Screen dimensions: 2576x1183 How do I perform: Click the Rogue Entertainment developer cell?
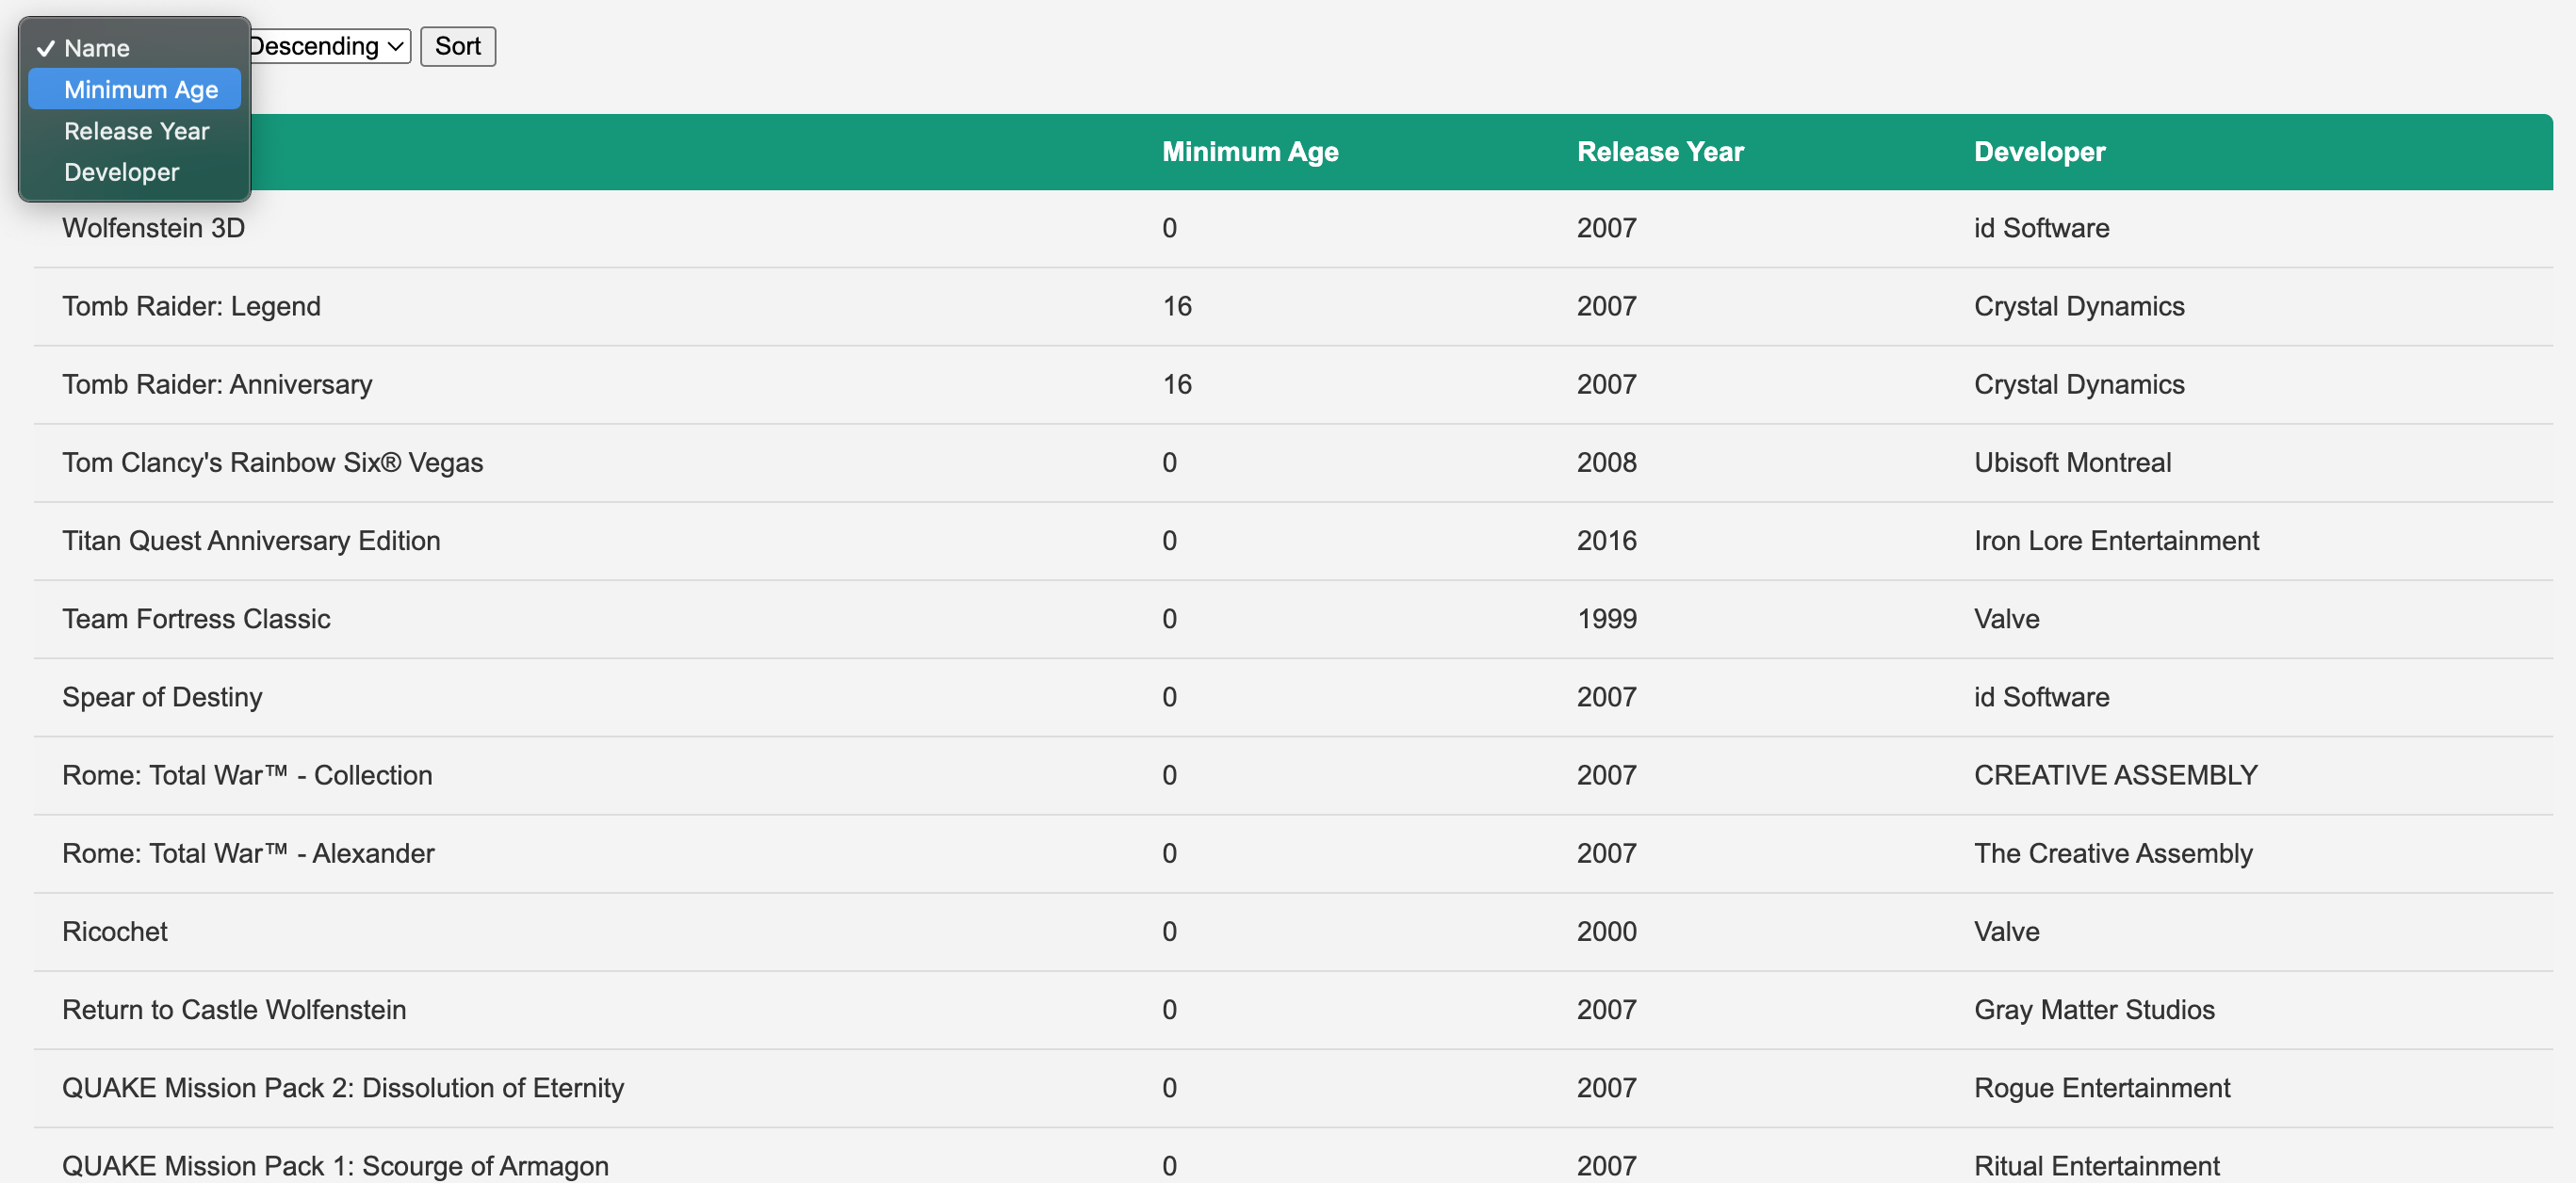2101,1087
